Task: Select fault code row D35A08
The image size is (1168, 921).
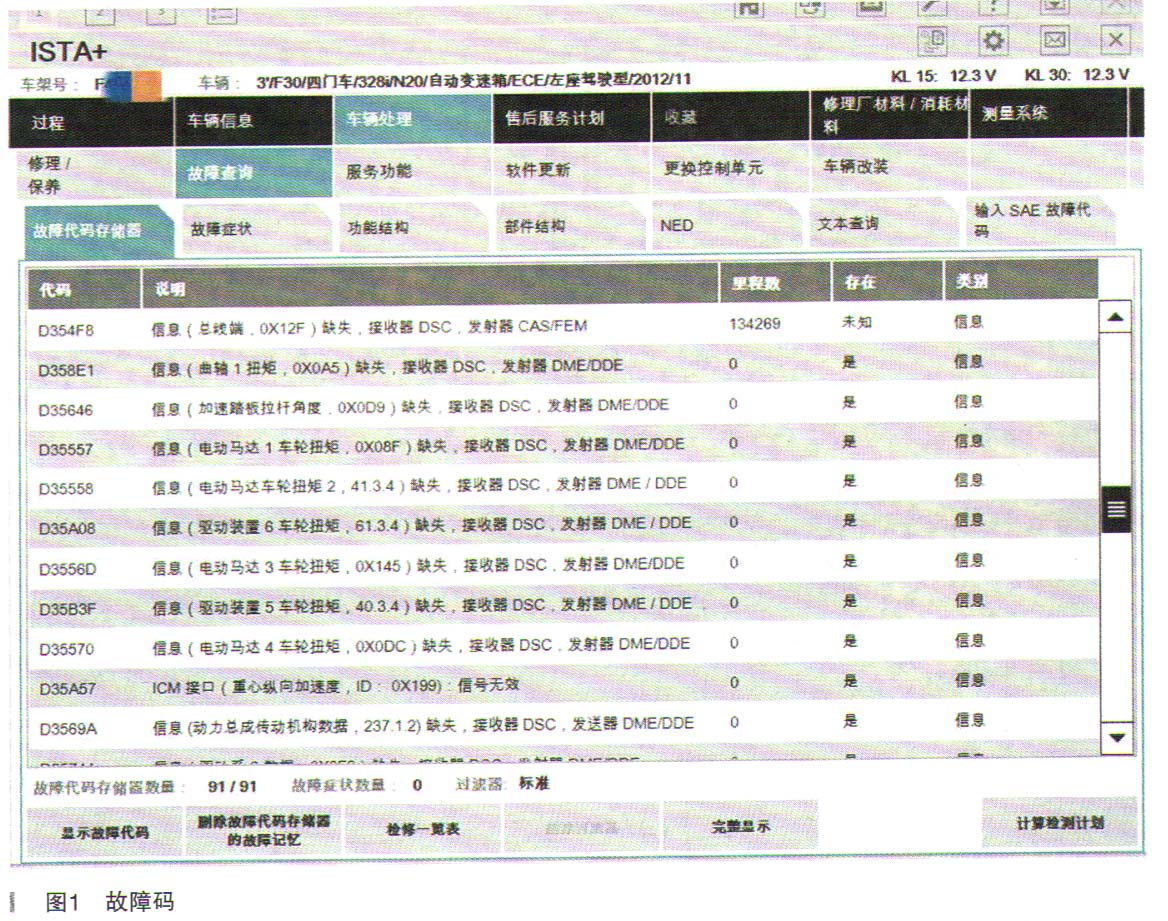Action: click(562, 525)
